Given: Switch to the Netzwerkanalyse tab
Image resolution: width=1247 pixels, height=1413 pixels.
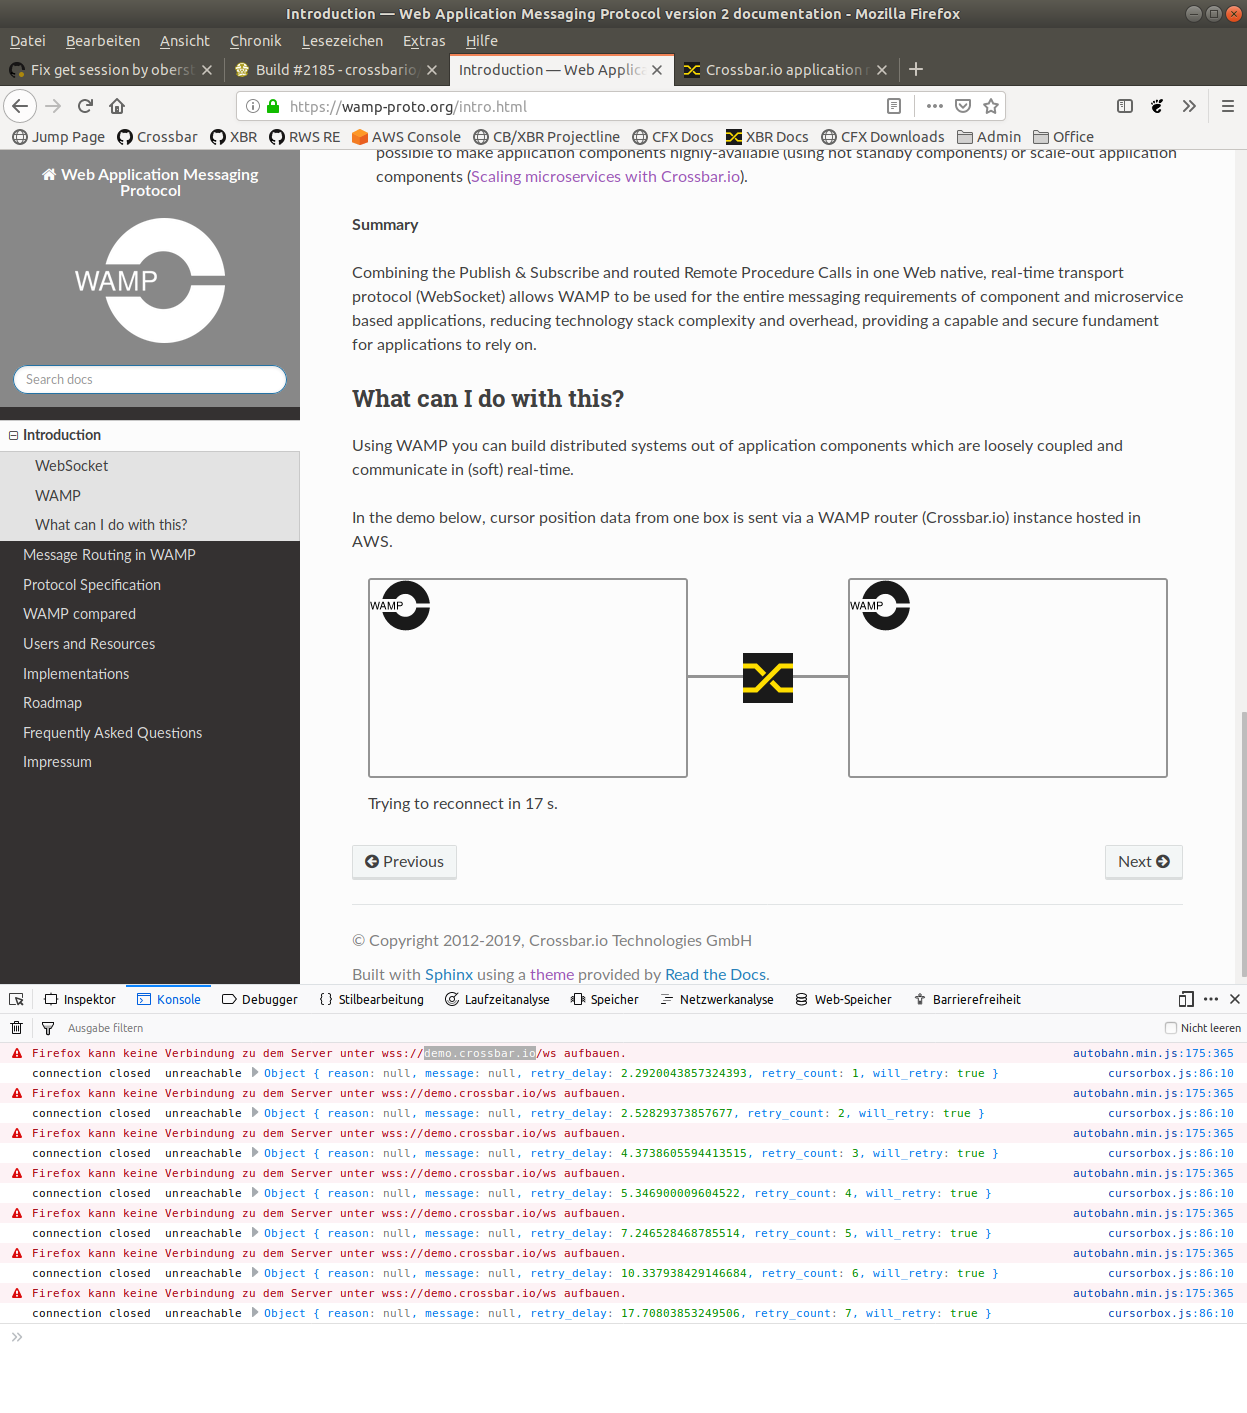Looking at the screenshot, I should coord(717,999).
